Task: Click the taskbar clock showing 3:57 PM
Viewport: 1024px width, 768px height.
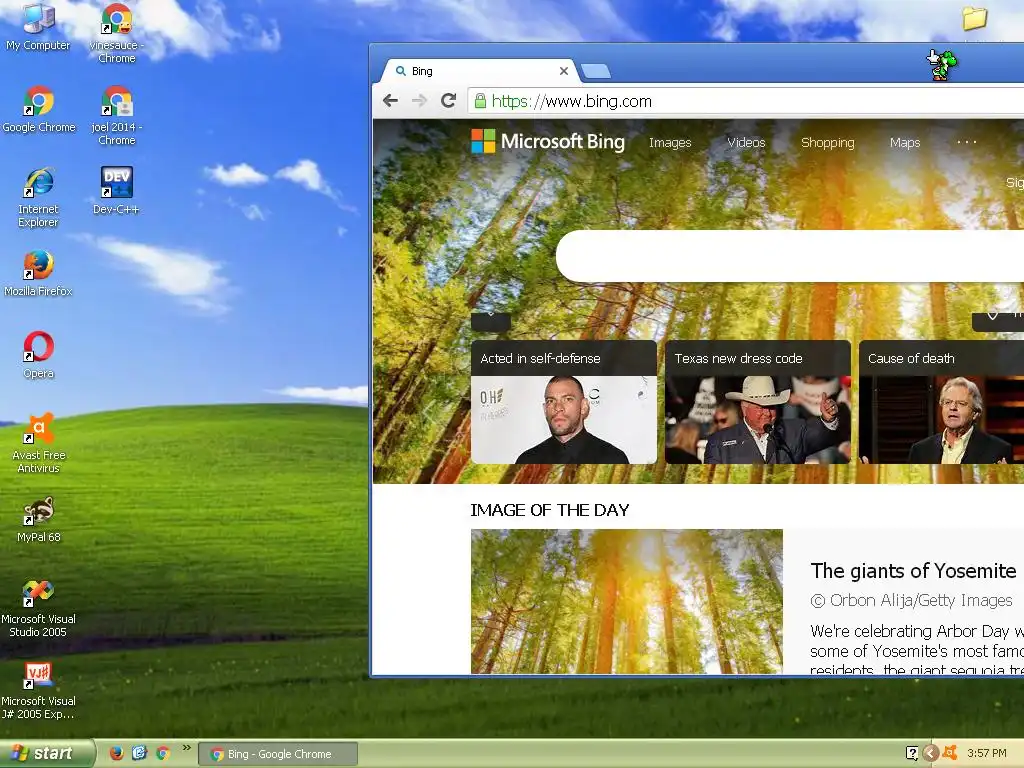Action: click(987, 753)
